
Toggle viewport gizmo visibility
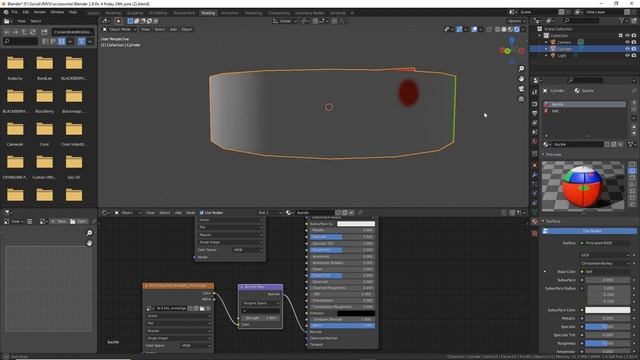pyautogui.click(x=459, y=29)
